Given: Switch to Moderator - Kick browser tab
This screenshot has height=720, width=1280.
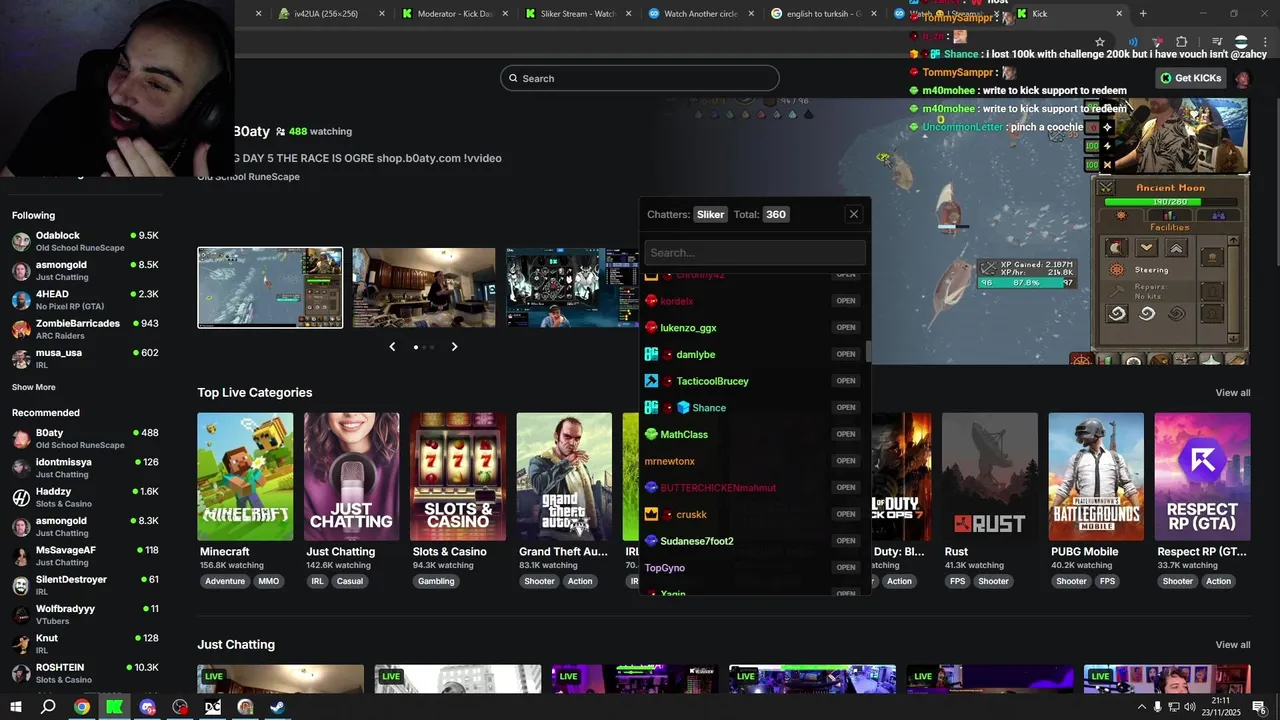Looking at the screenshot, I should (455, 14).
